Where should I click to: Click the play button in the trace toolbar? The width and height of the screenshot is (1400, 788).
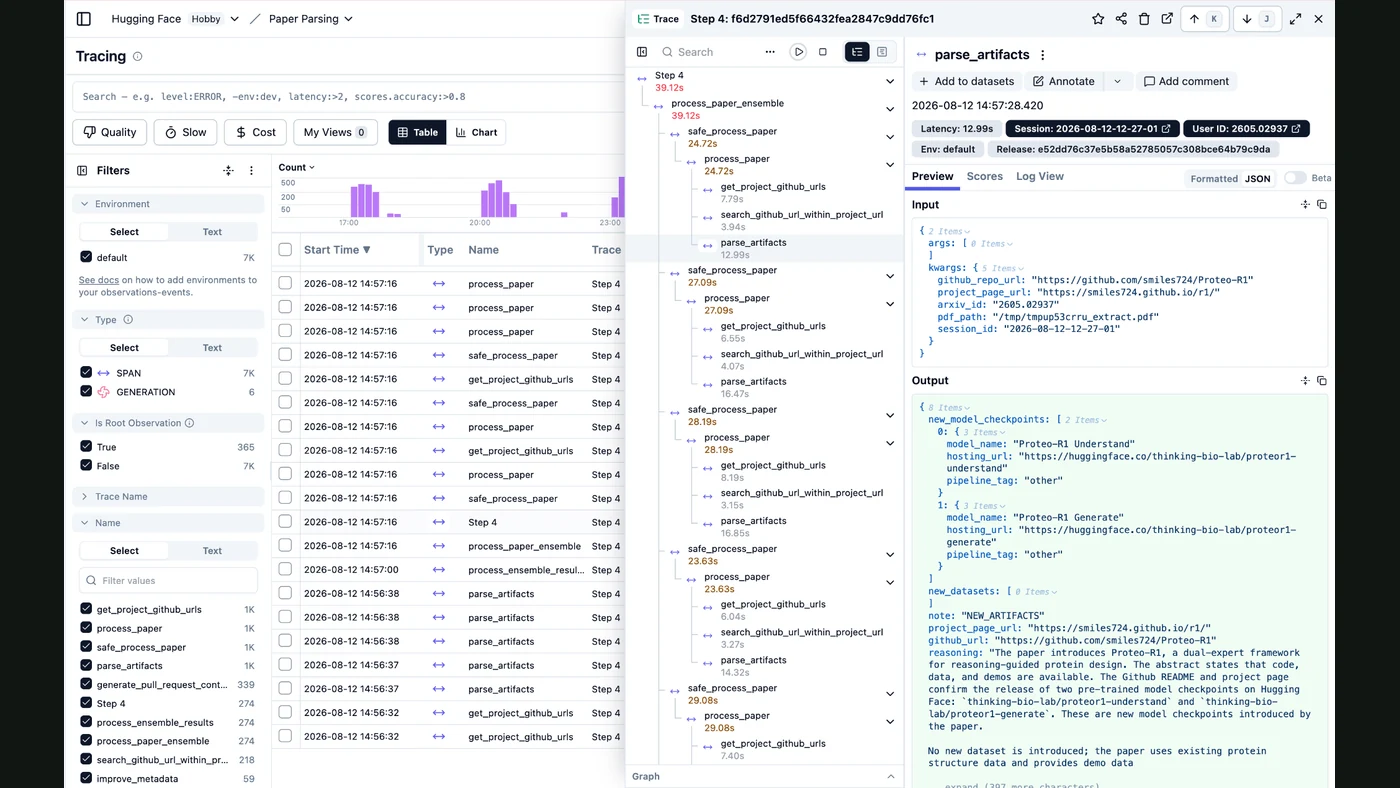[x=798, y=52]
